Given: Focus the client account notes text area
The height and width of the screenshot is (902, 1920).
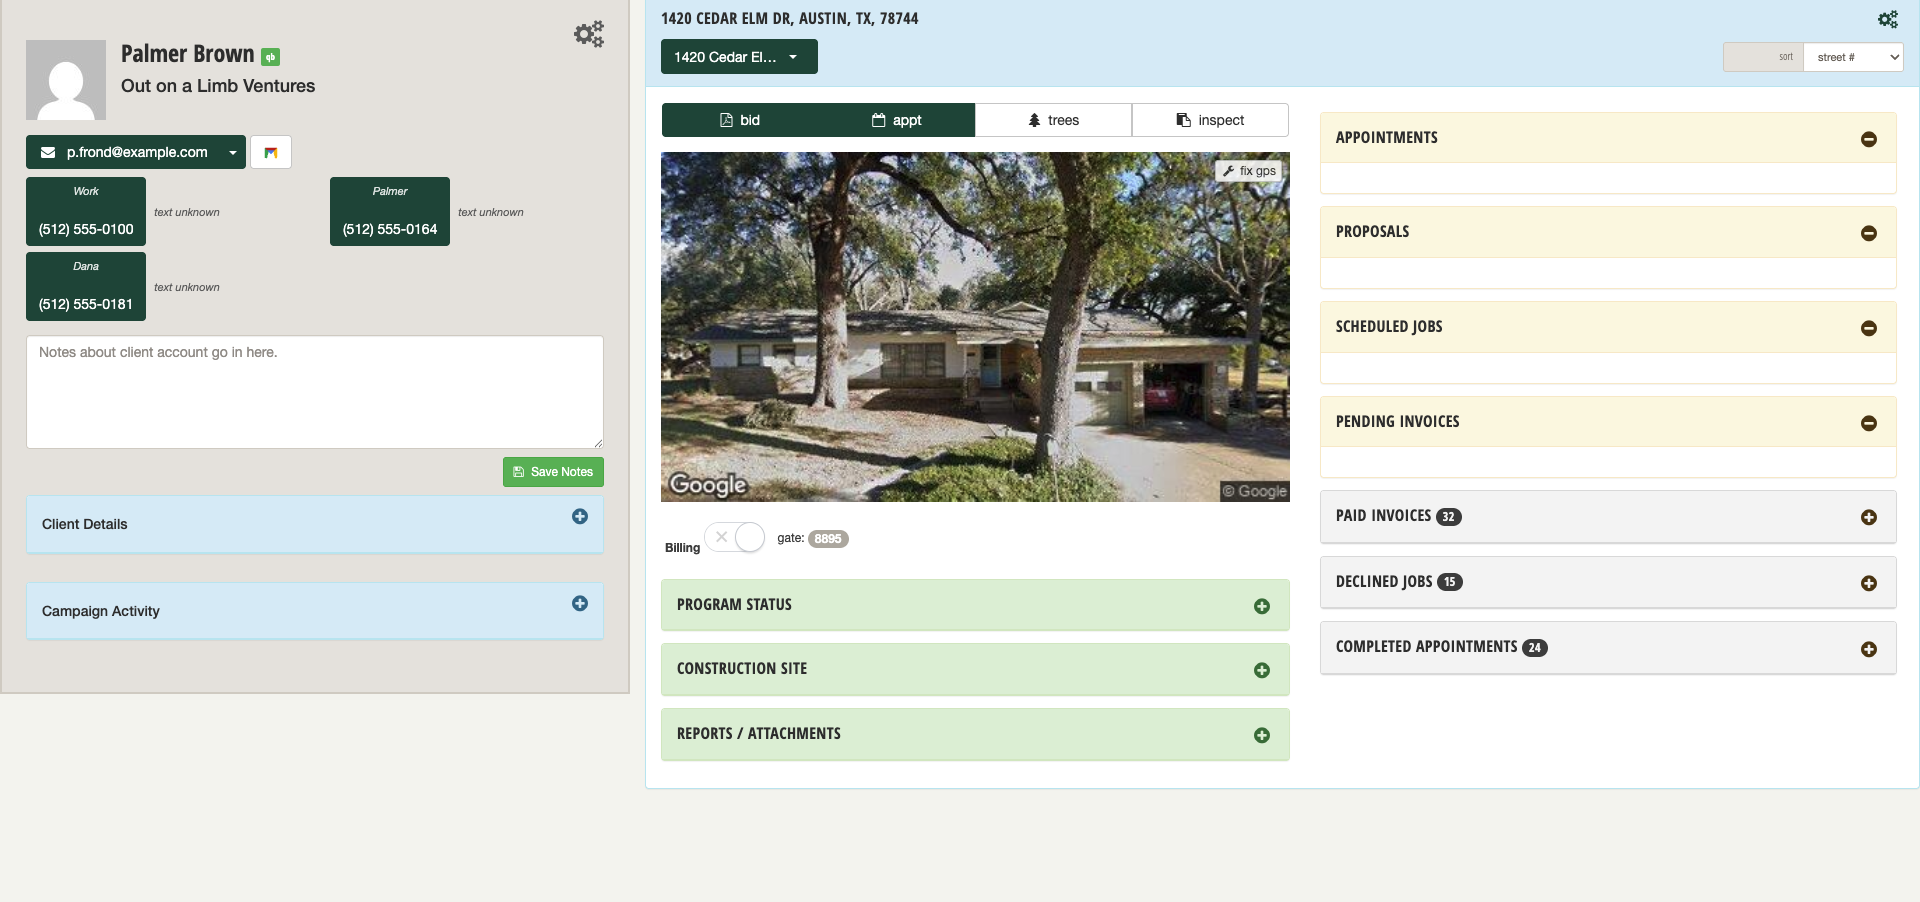Looking at the screenshot, I should pos(315,392).
